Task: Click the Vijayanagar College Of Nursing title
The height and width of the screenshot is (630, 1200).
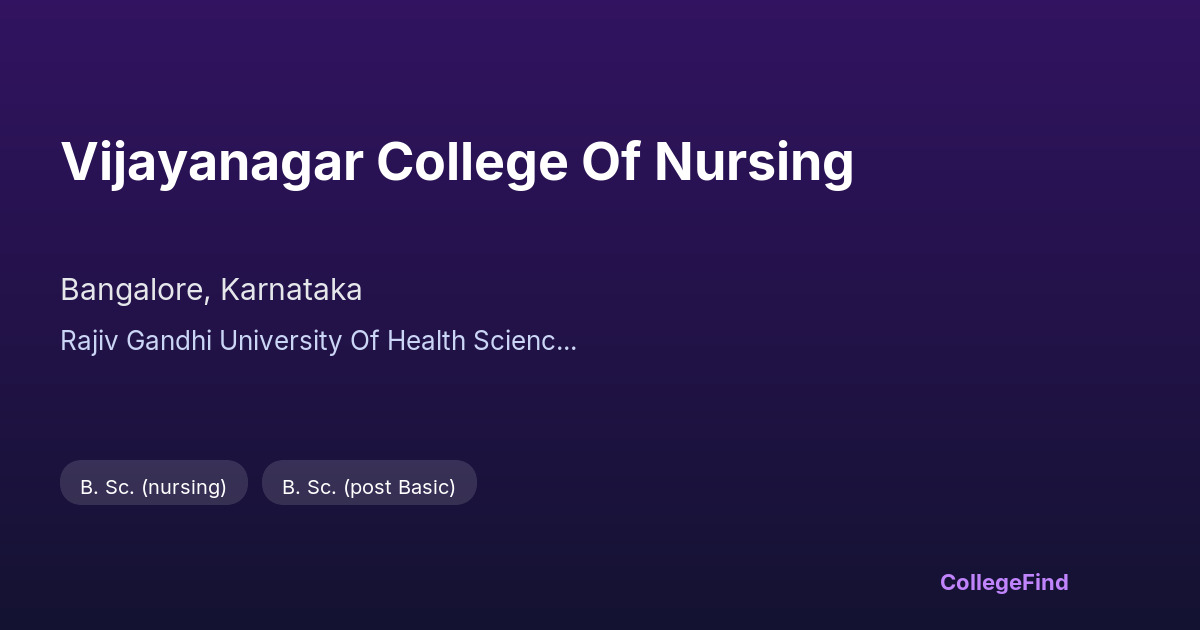Action: (457, 162)
